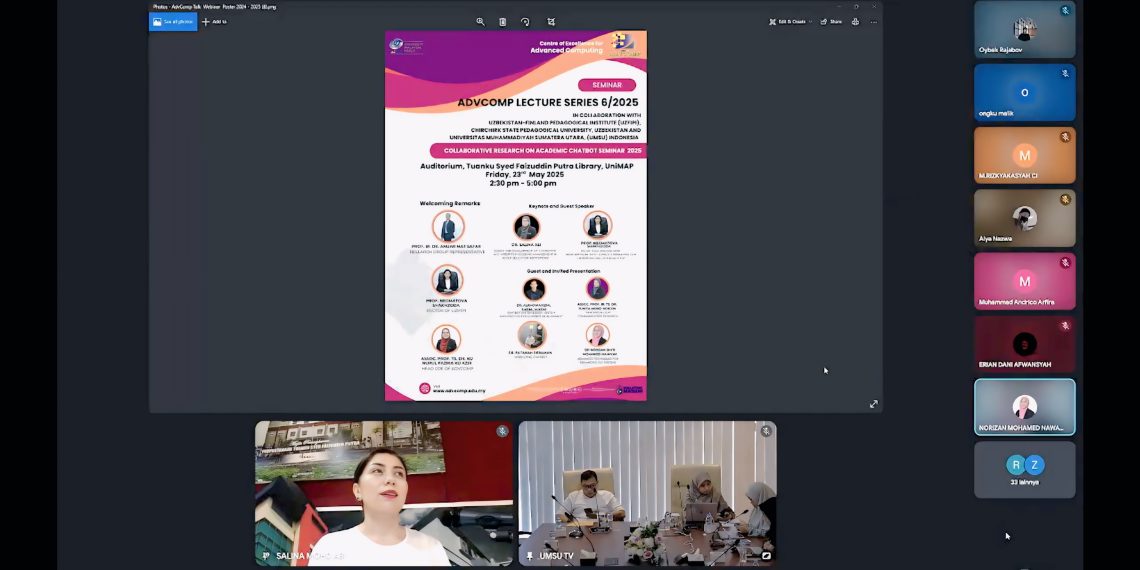Zoom in with the magnifier icon
This screenshot has width=1140, height=570.
[x=481, y=22]
